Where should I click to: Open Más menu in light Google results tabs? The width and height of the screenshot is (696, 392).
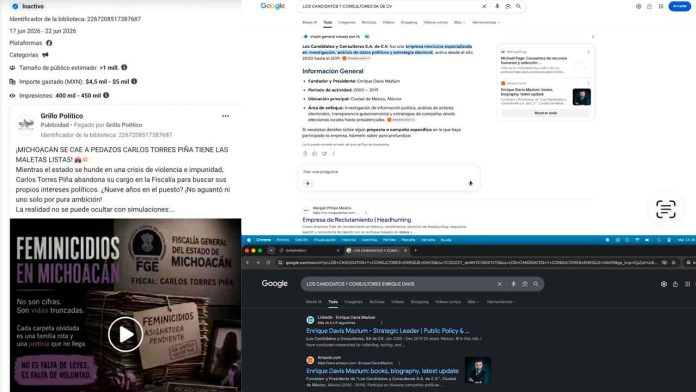click(x=459, y=22)
